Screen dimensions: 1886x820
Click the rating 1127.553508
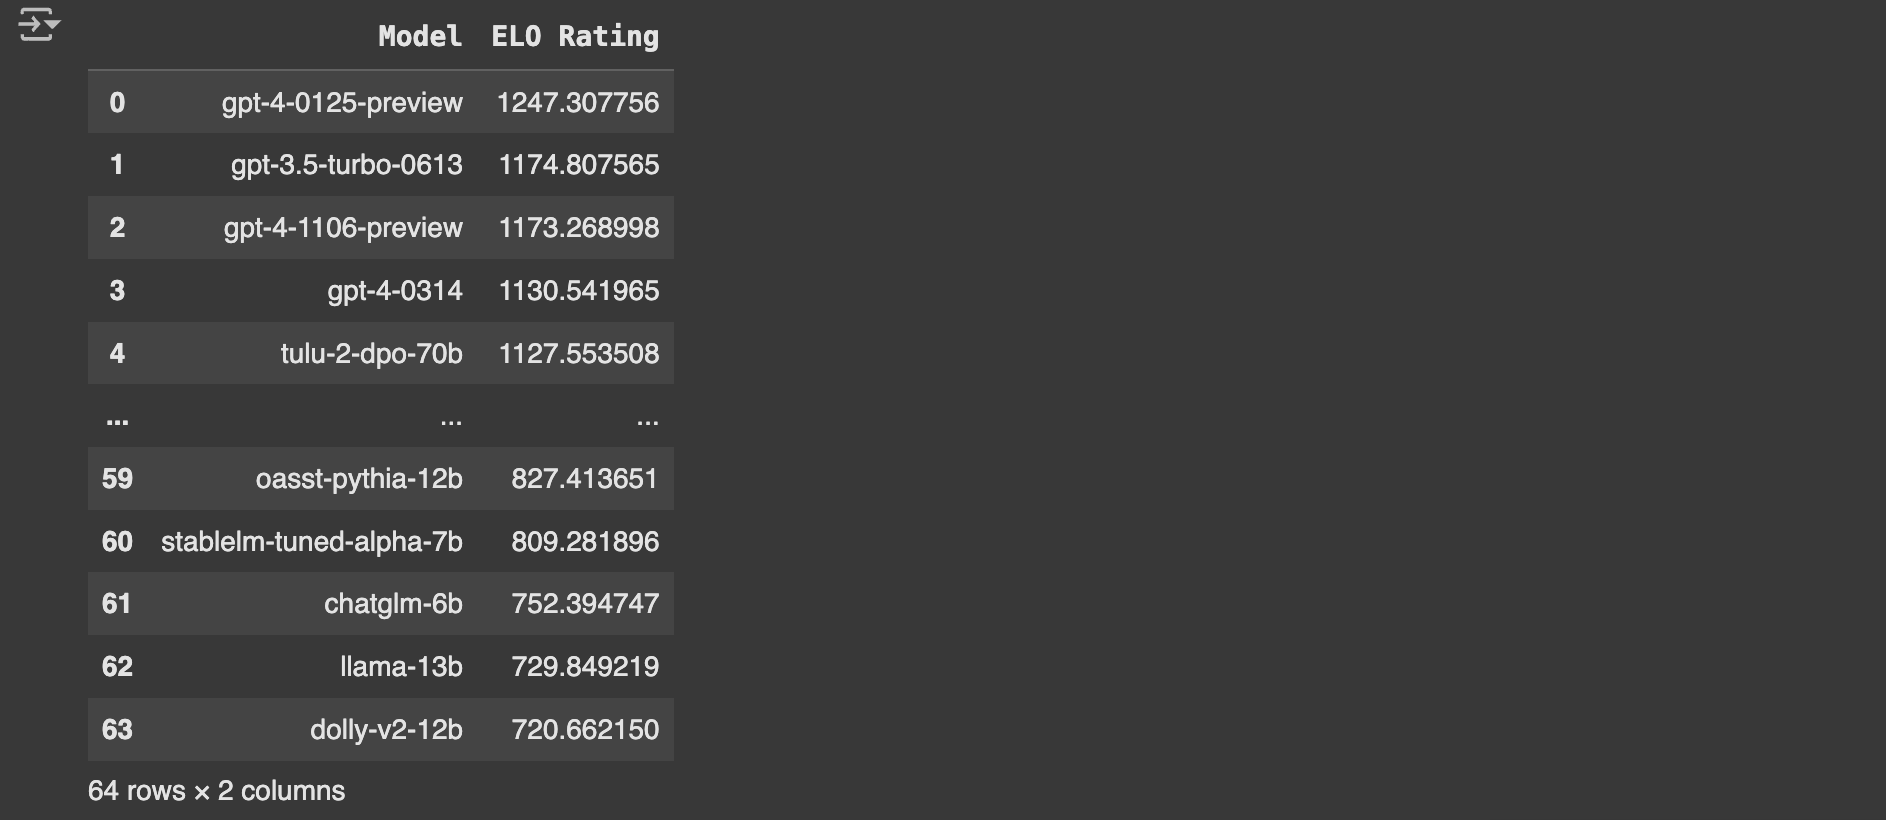[x=579, y=354]
